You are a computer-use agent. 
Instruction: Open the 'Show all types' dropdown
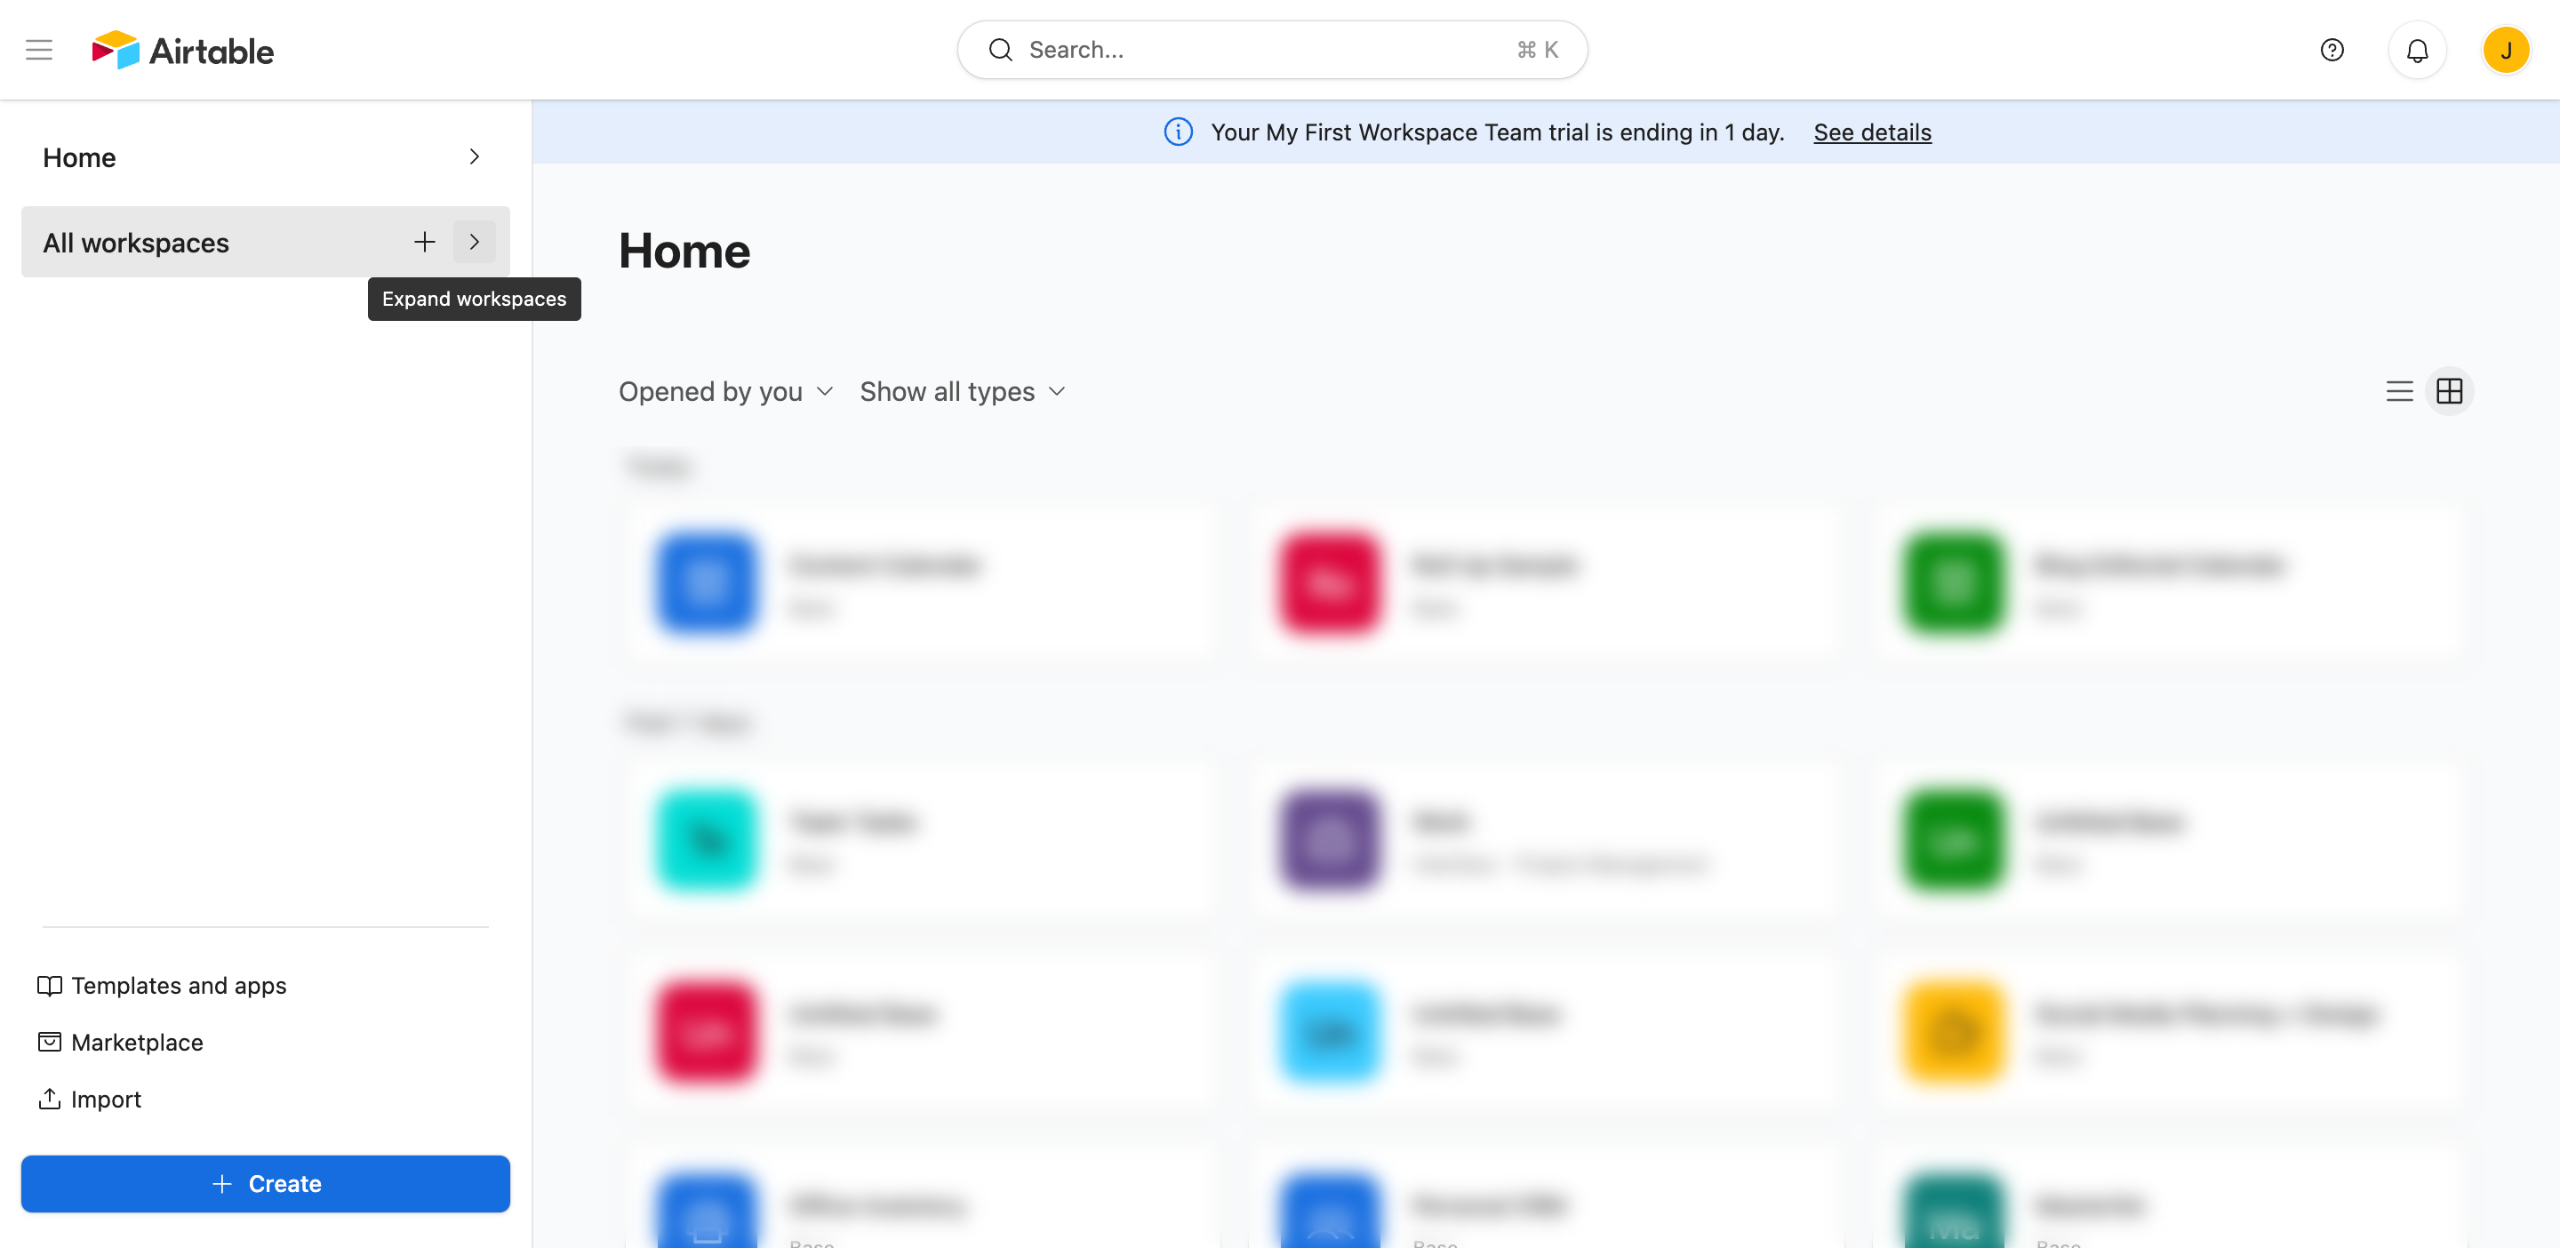click(962, 391)
